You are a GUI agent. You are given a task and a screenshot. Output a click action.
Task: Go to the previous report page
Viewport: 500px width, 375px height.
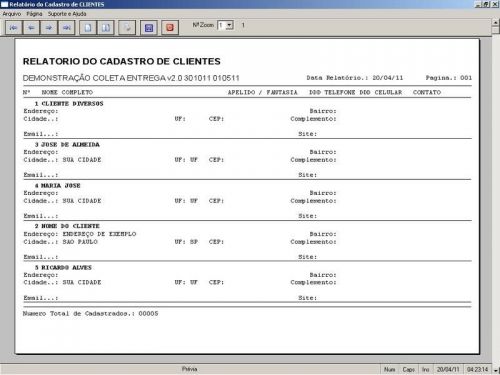(31, 28)
